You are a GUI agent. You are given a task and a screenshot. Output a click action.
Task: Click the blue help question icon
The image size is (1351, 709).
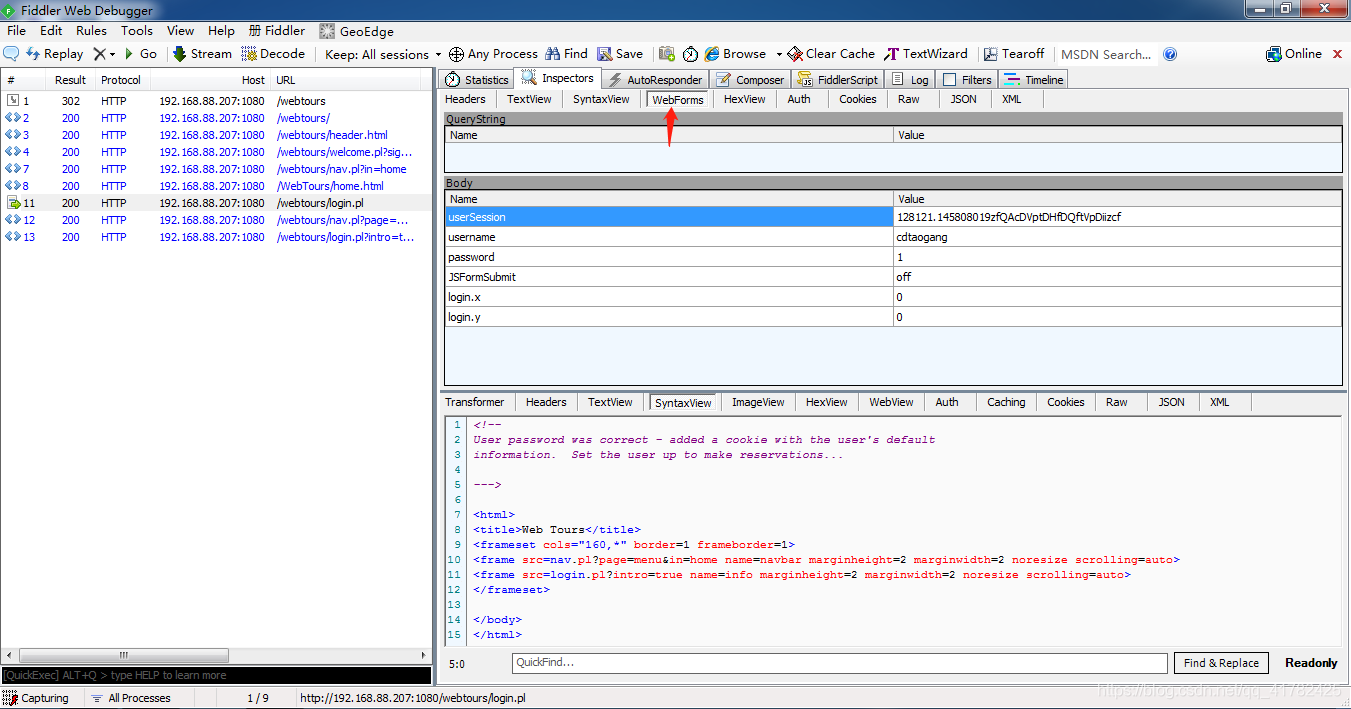(x=1170, y=54)
